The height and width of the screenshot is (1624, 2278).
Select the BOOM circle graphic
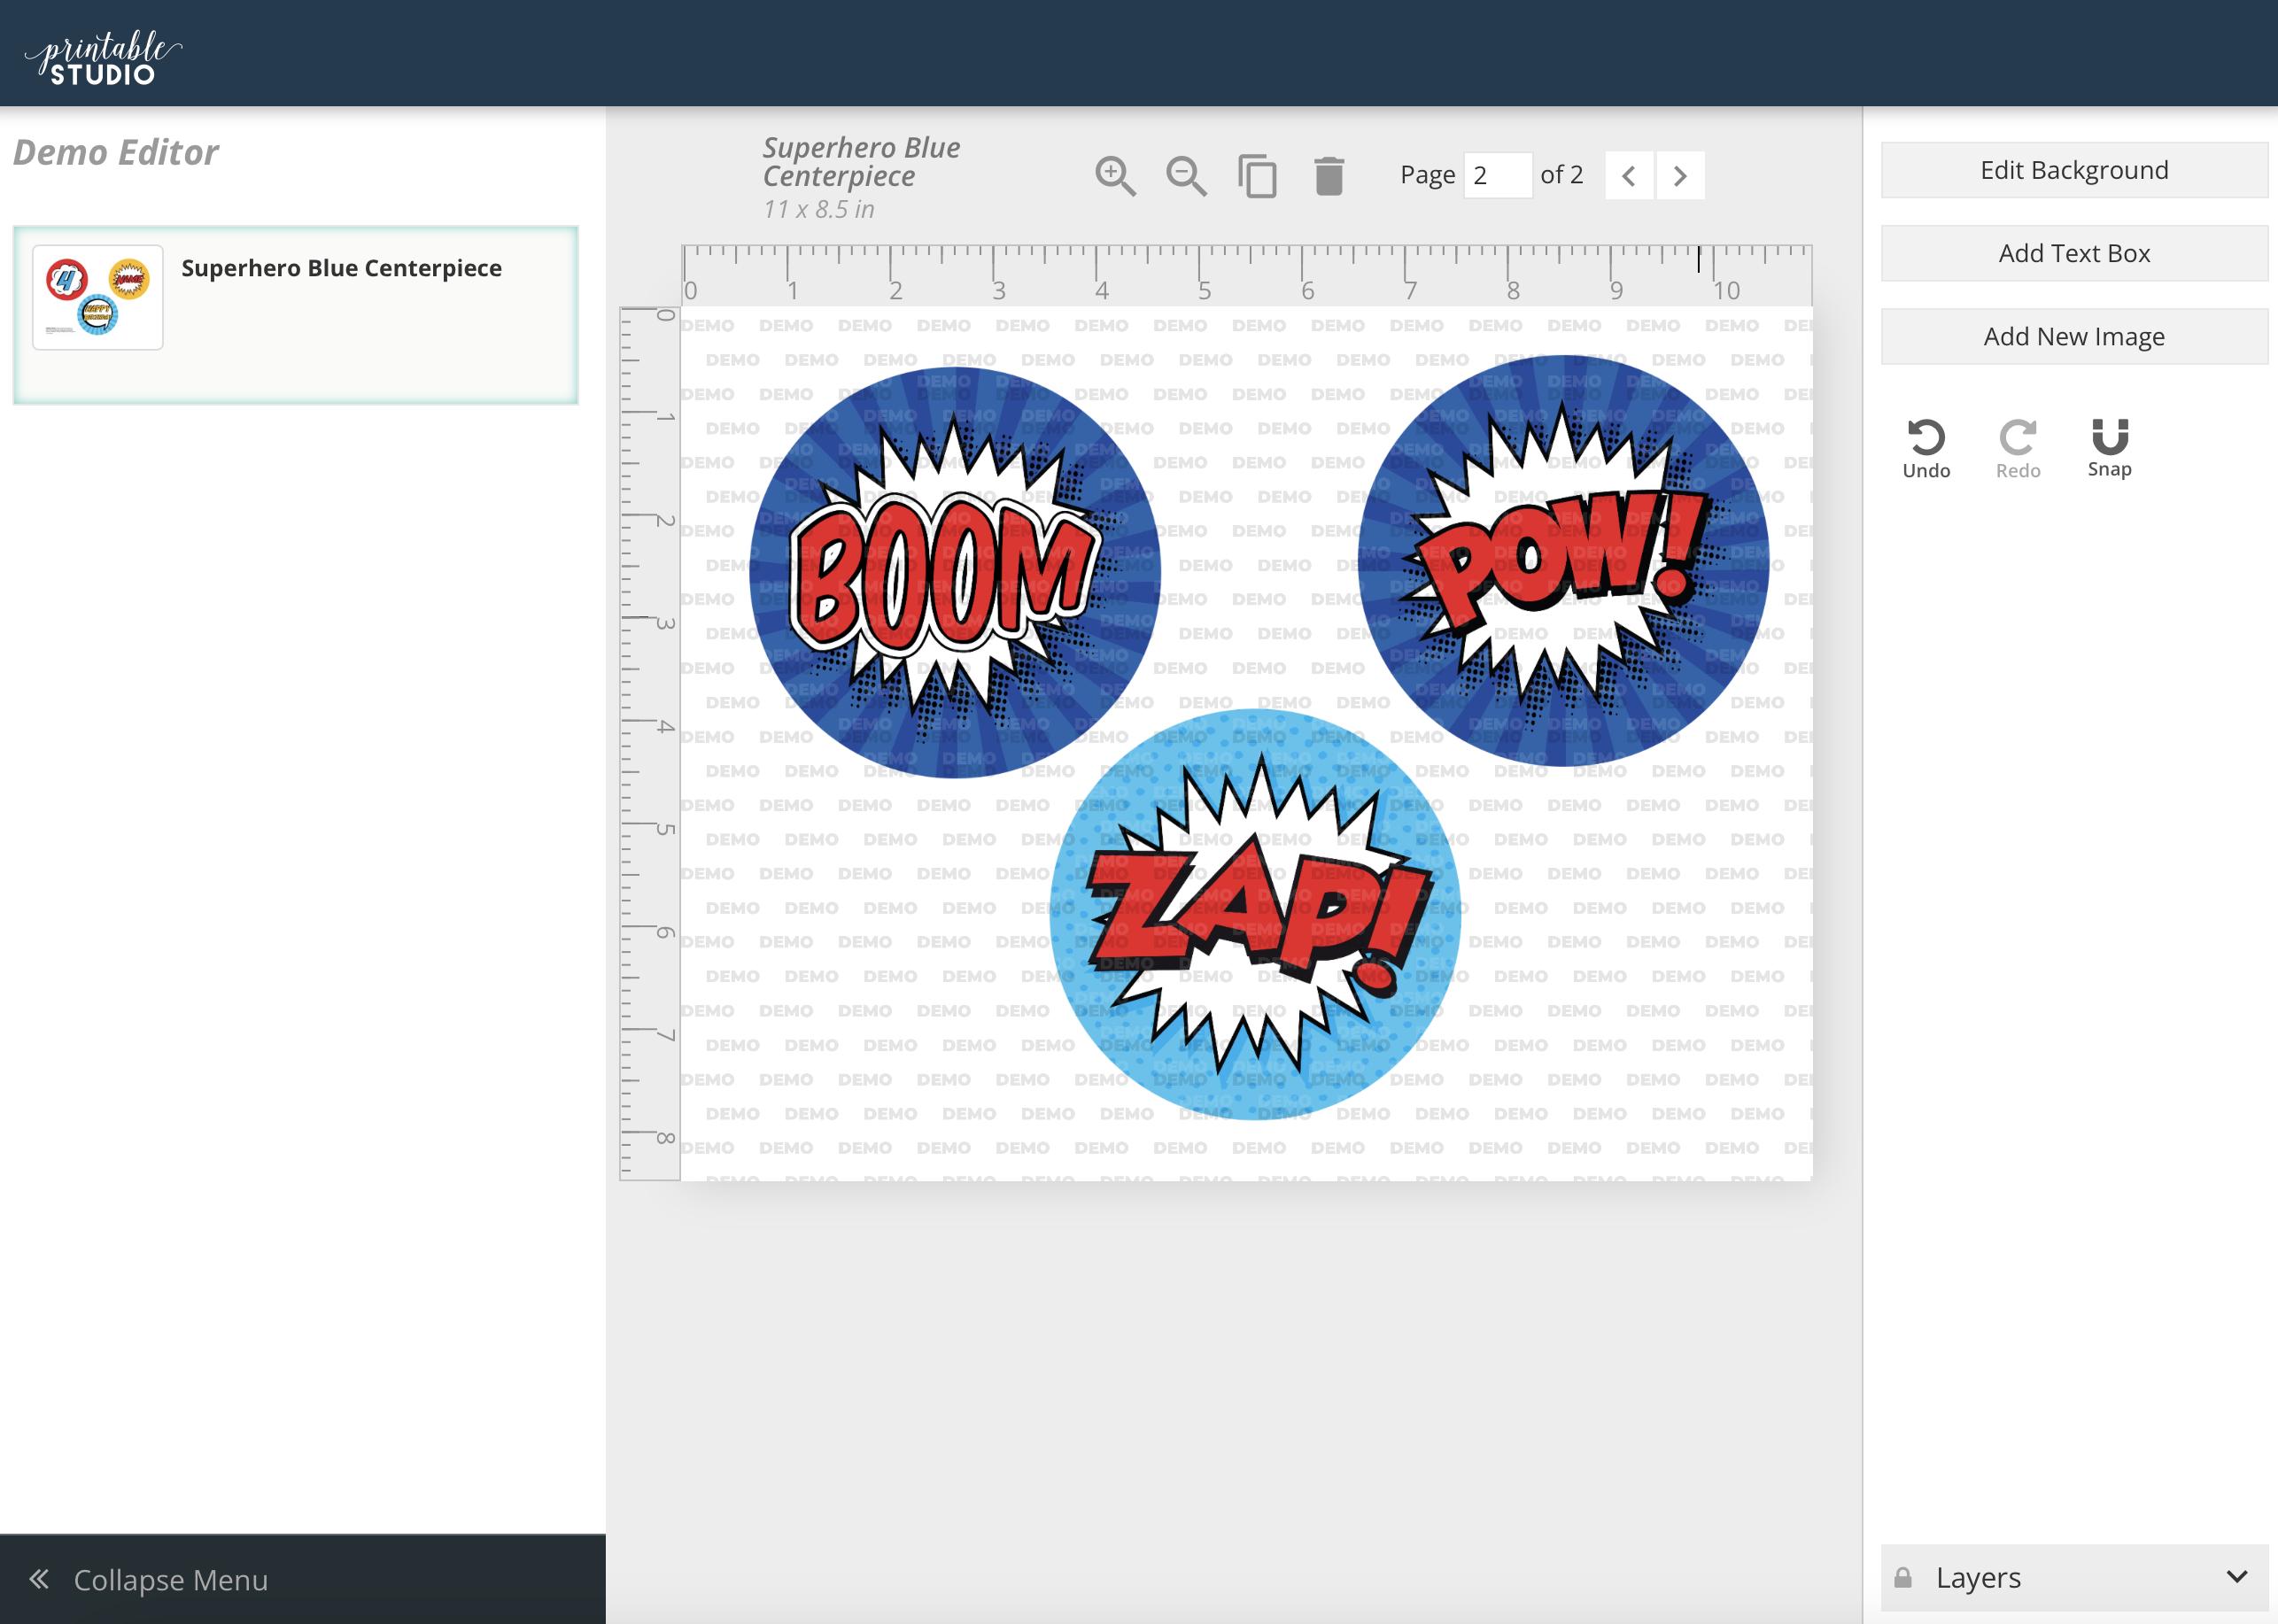coord(955,572)
